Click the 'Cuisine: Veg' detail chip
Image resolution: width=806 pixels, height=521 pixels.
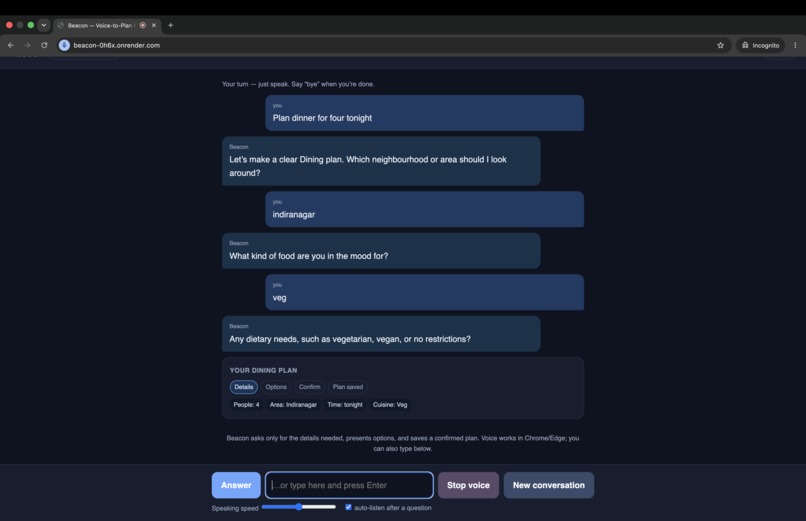click(390, 404)
